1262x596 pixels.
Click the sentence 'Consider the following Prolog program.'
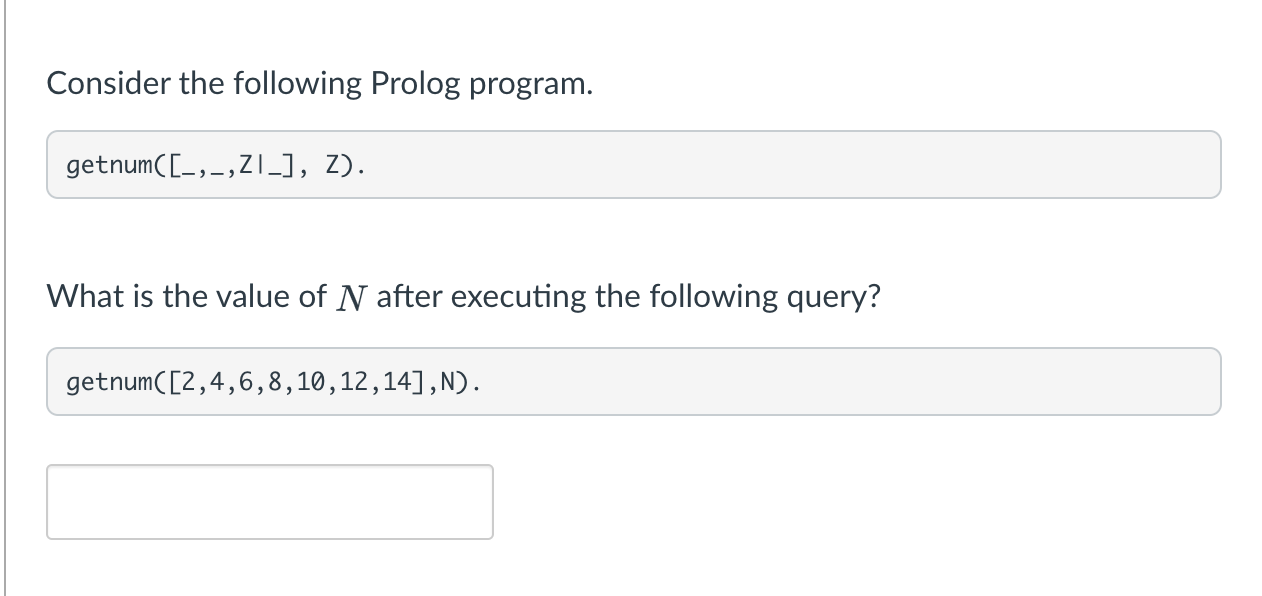coord(320,84)
